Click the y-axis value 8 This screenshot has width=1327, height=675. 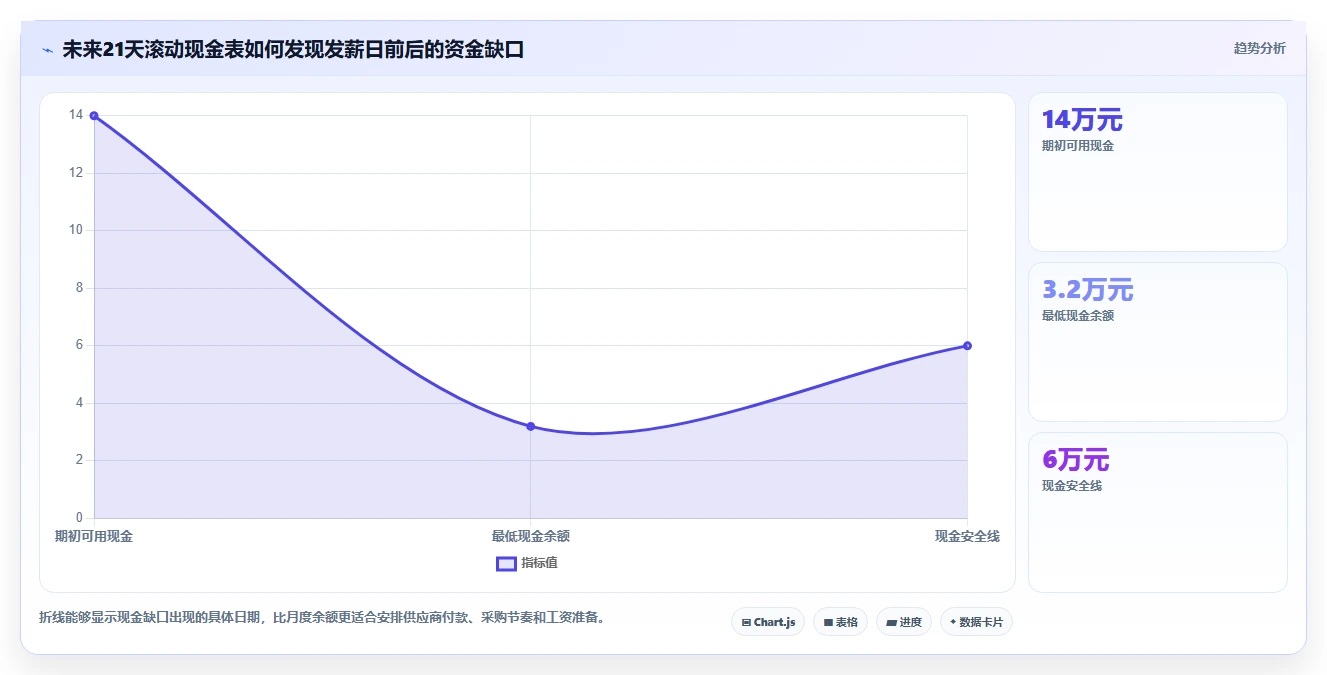point(80,288)
